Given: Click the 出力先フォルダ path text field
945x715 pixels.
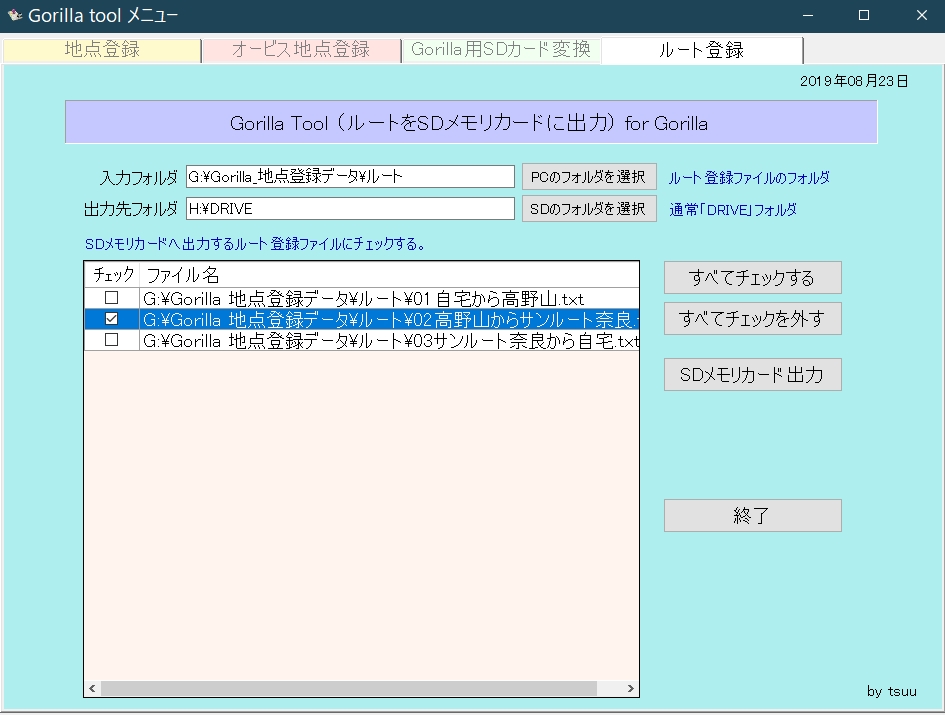Looking at the screenshot, I should 350,209.
